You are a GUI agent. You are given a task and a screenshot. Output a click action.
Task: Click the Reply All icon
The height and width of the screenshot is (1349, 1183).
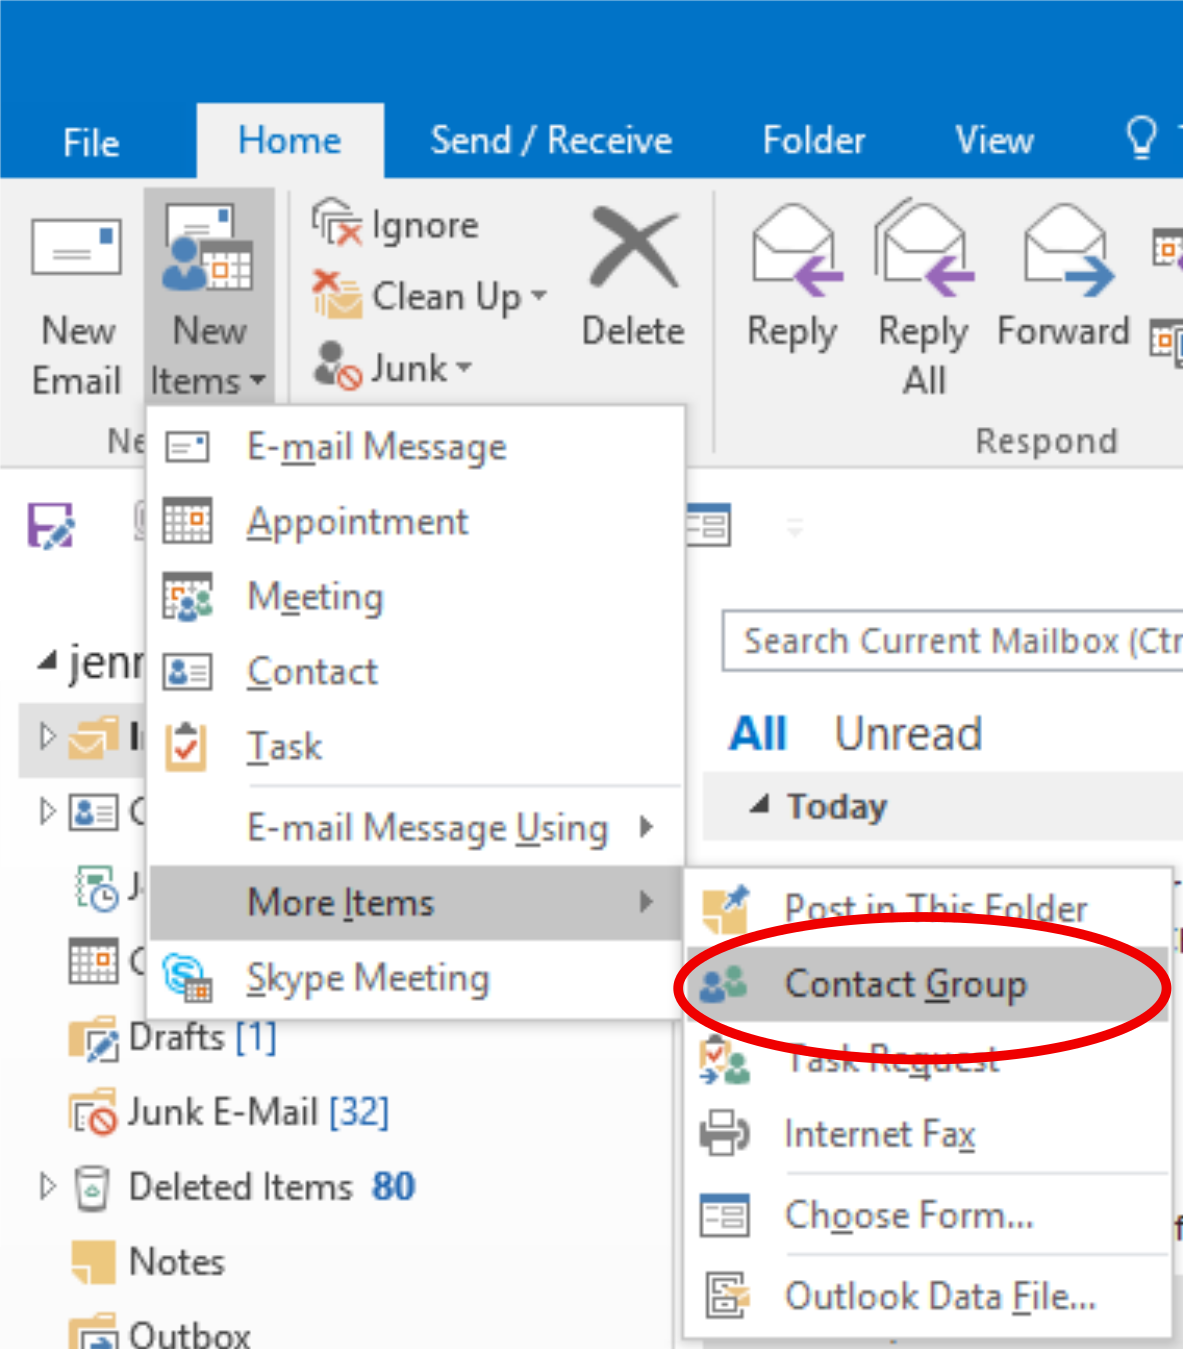click(923, 250)
